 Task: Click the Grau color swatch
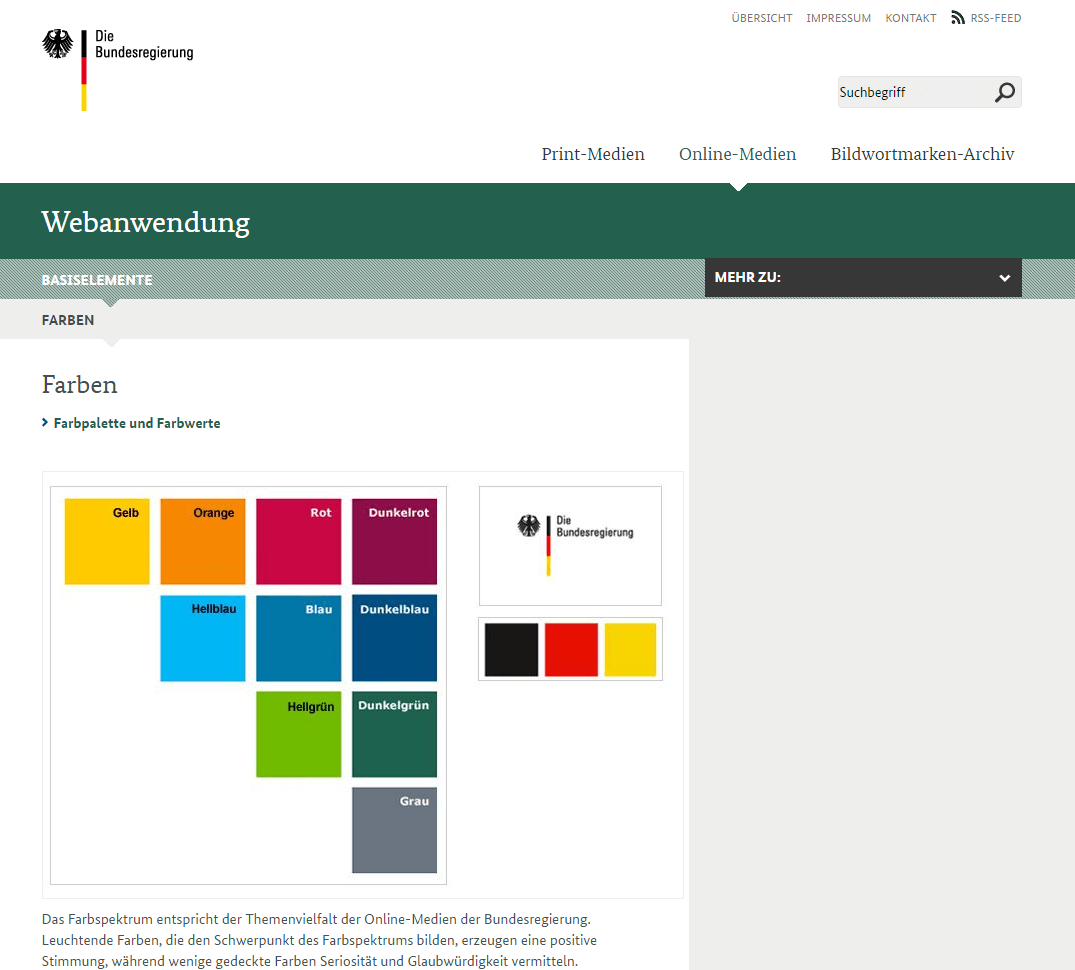[394, 830]
